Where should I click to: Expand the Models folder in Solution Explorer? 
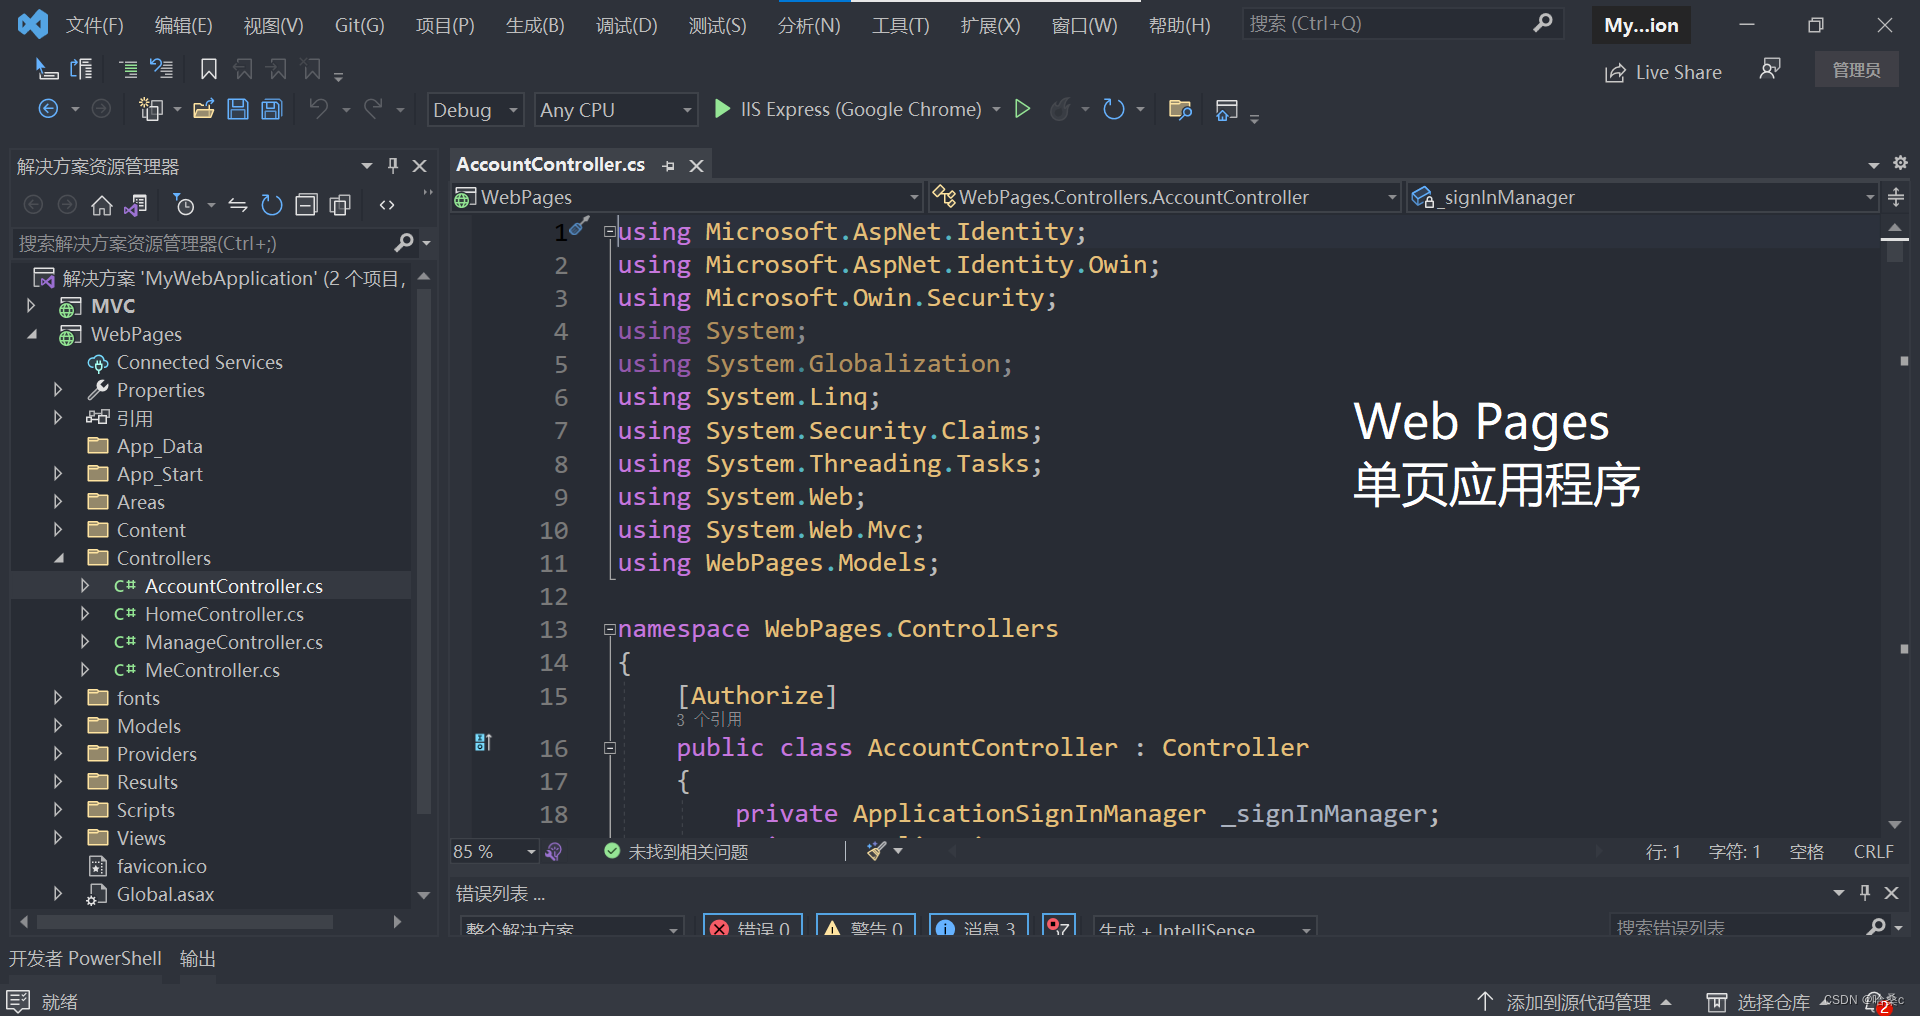[x=58, y=726]
